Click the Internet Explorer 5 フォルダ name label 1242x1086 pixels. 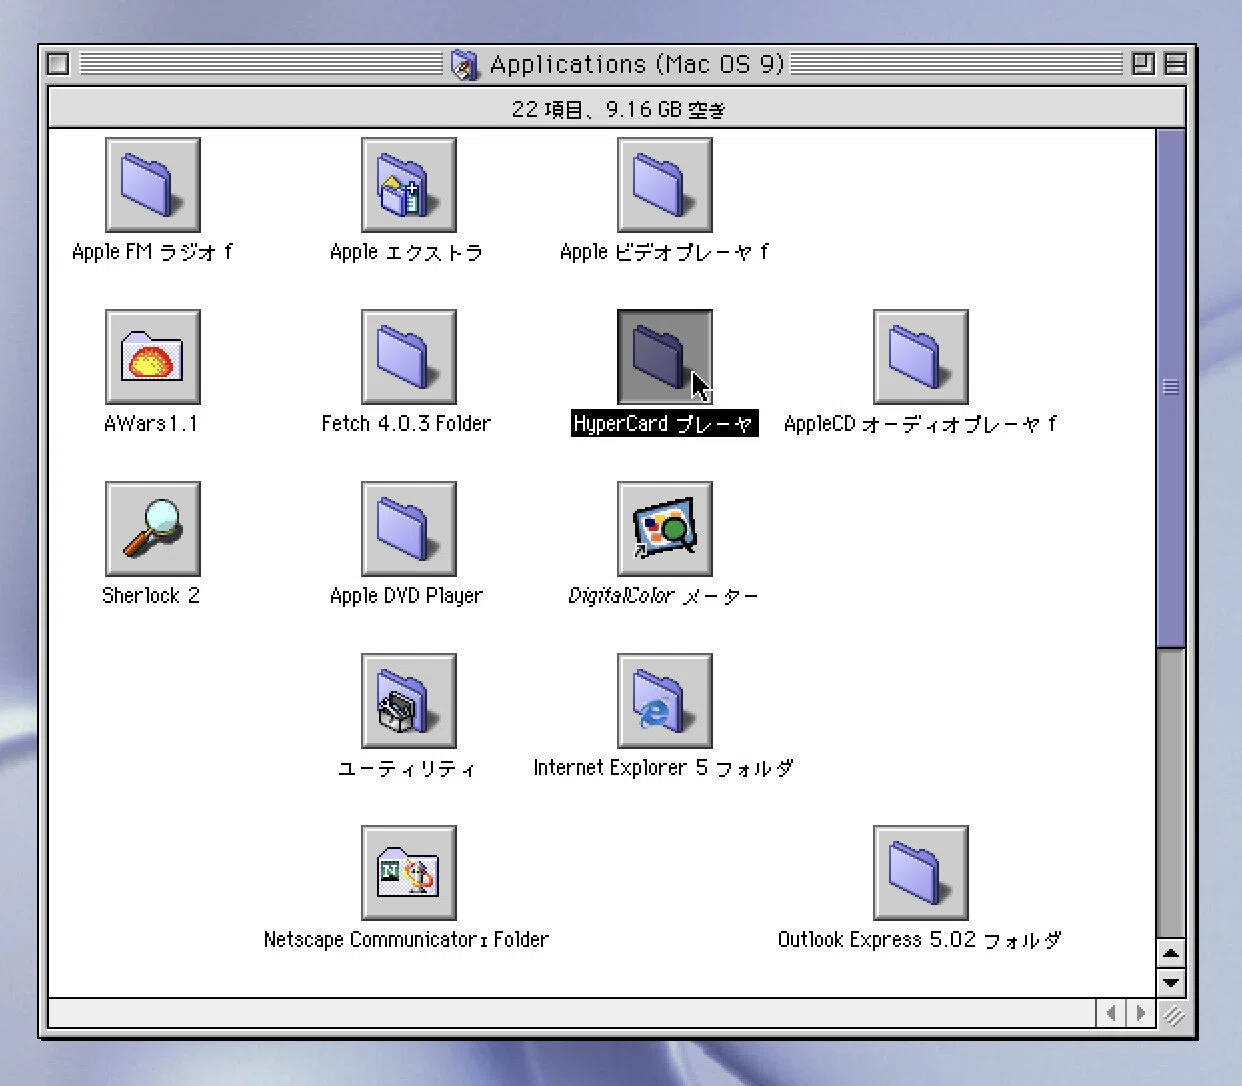coord(663,768)
